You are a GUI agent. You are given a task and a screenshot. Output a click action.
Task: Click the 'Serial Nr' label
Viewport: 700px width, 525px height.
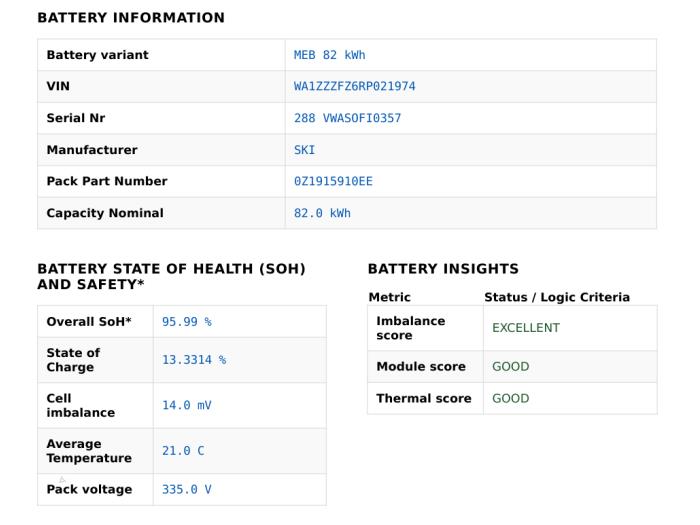point(75,118)
